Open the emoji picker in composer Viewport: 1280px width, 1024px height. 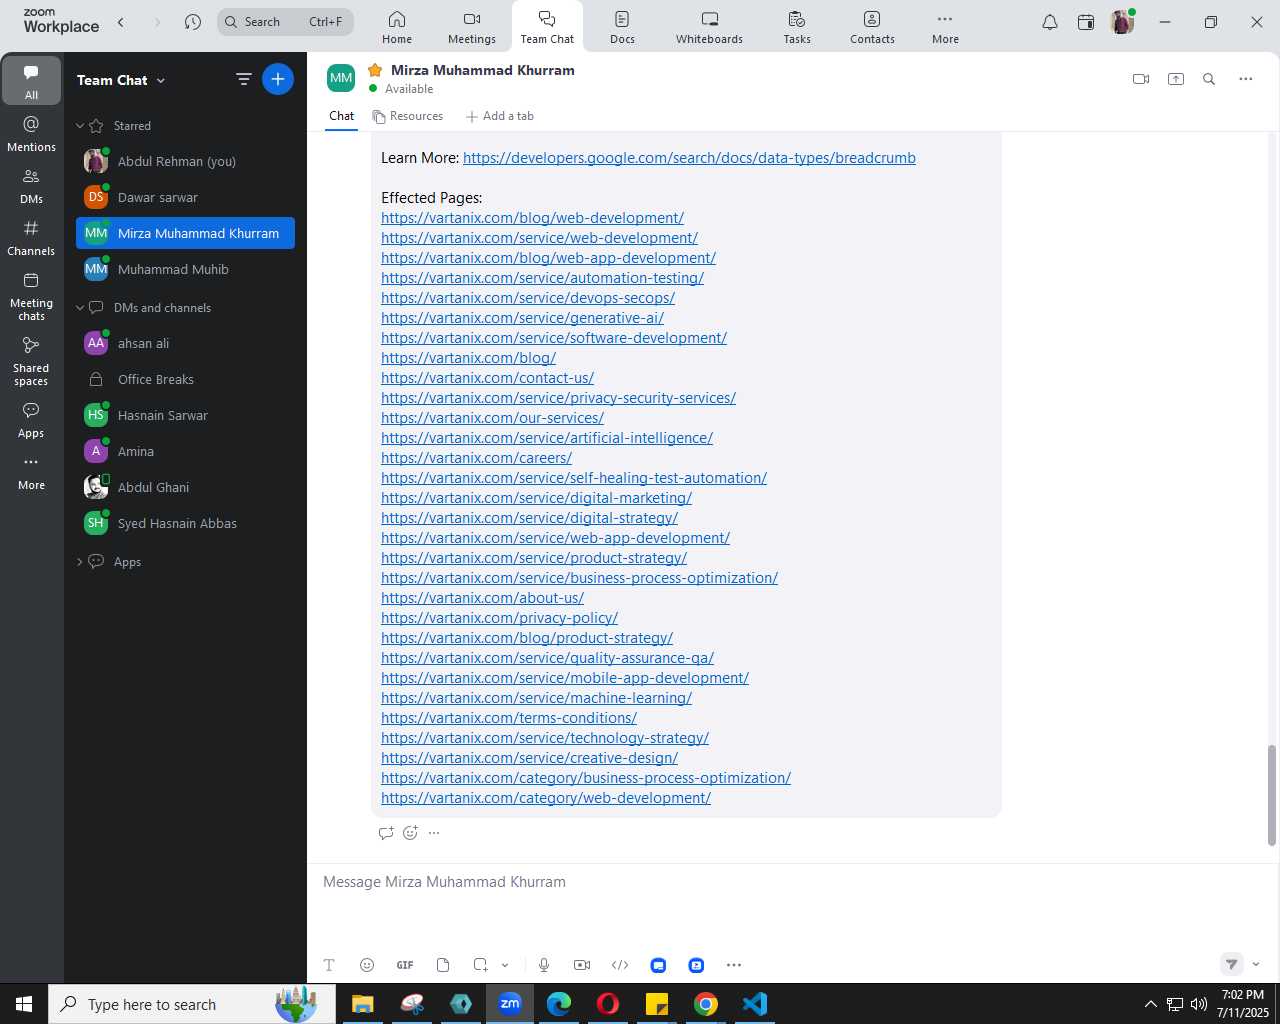367,965
